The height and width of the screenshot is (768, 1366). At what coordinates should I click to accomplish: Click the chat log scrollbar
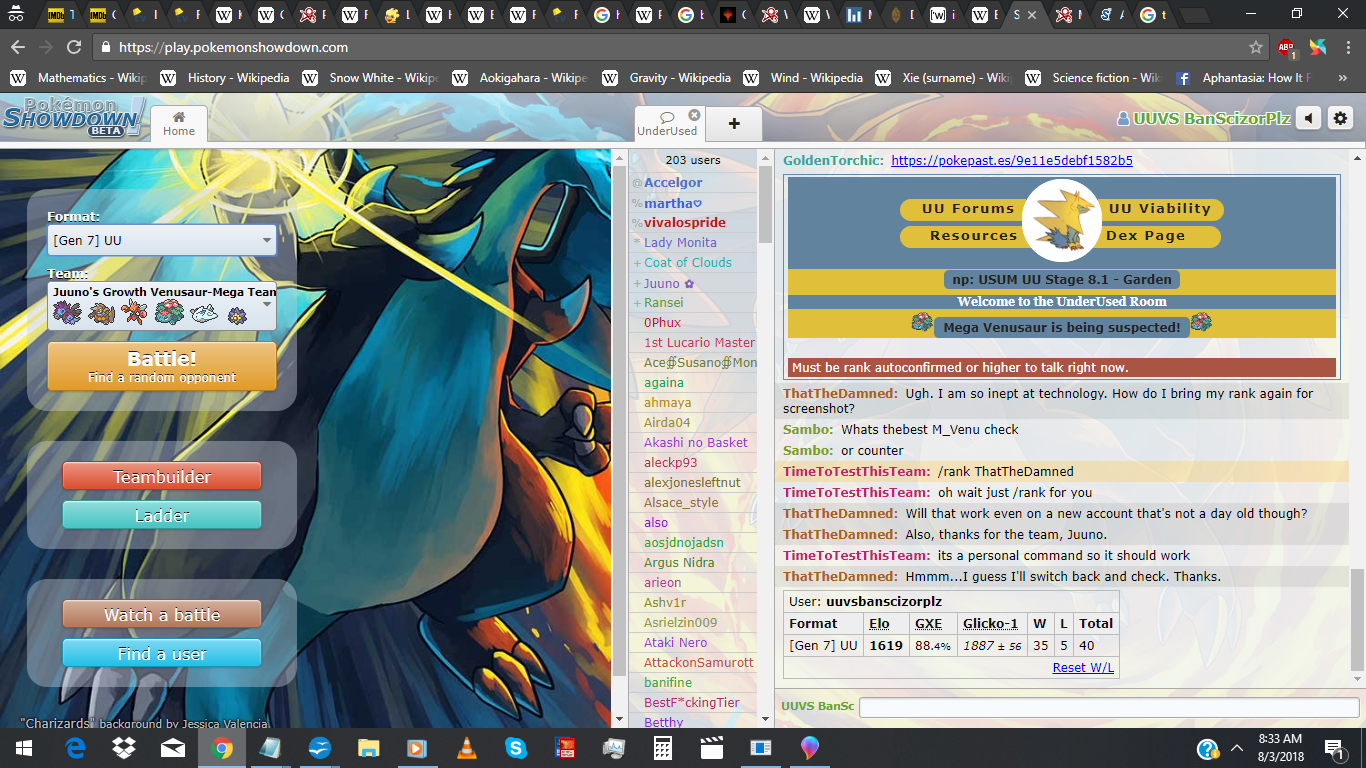pyautogui.click(x=1357, y=620)
